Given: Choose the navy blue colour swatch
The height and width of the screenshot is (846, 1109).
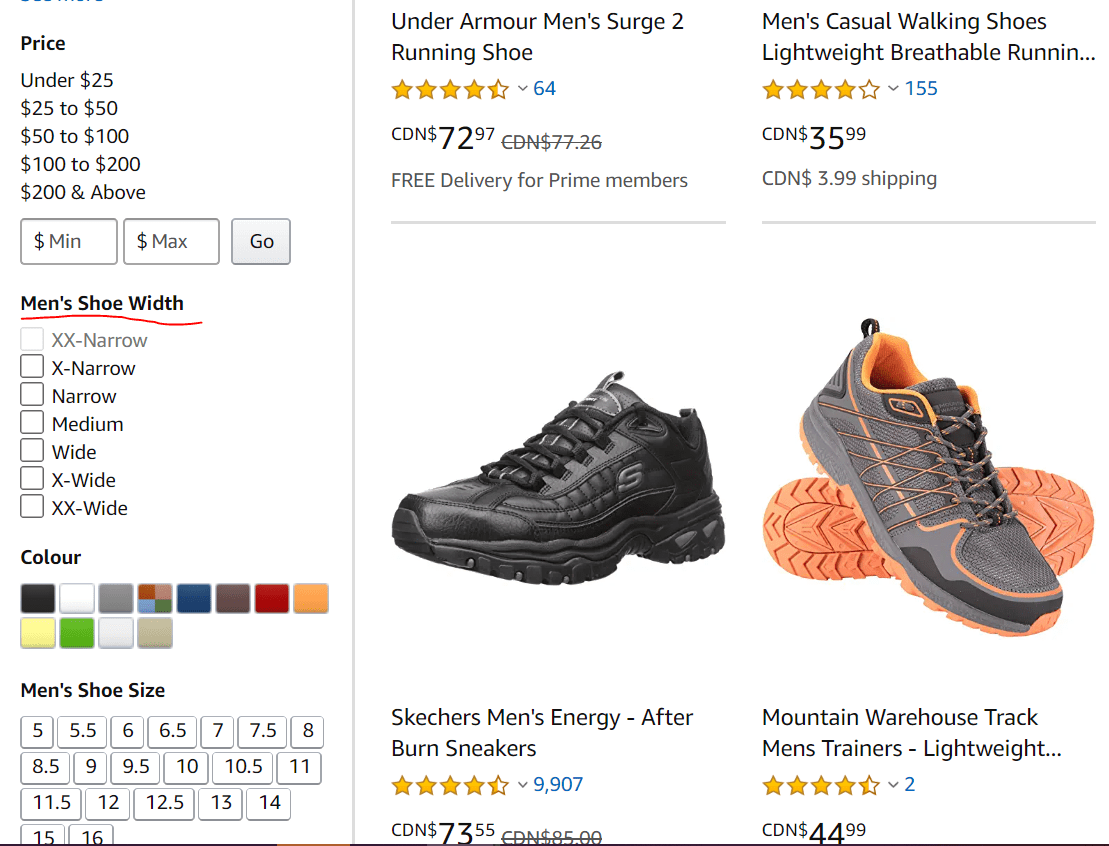Looking at the screenshot, I should [194, 598].
